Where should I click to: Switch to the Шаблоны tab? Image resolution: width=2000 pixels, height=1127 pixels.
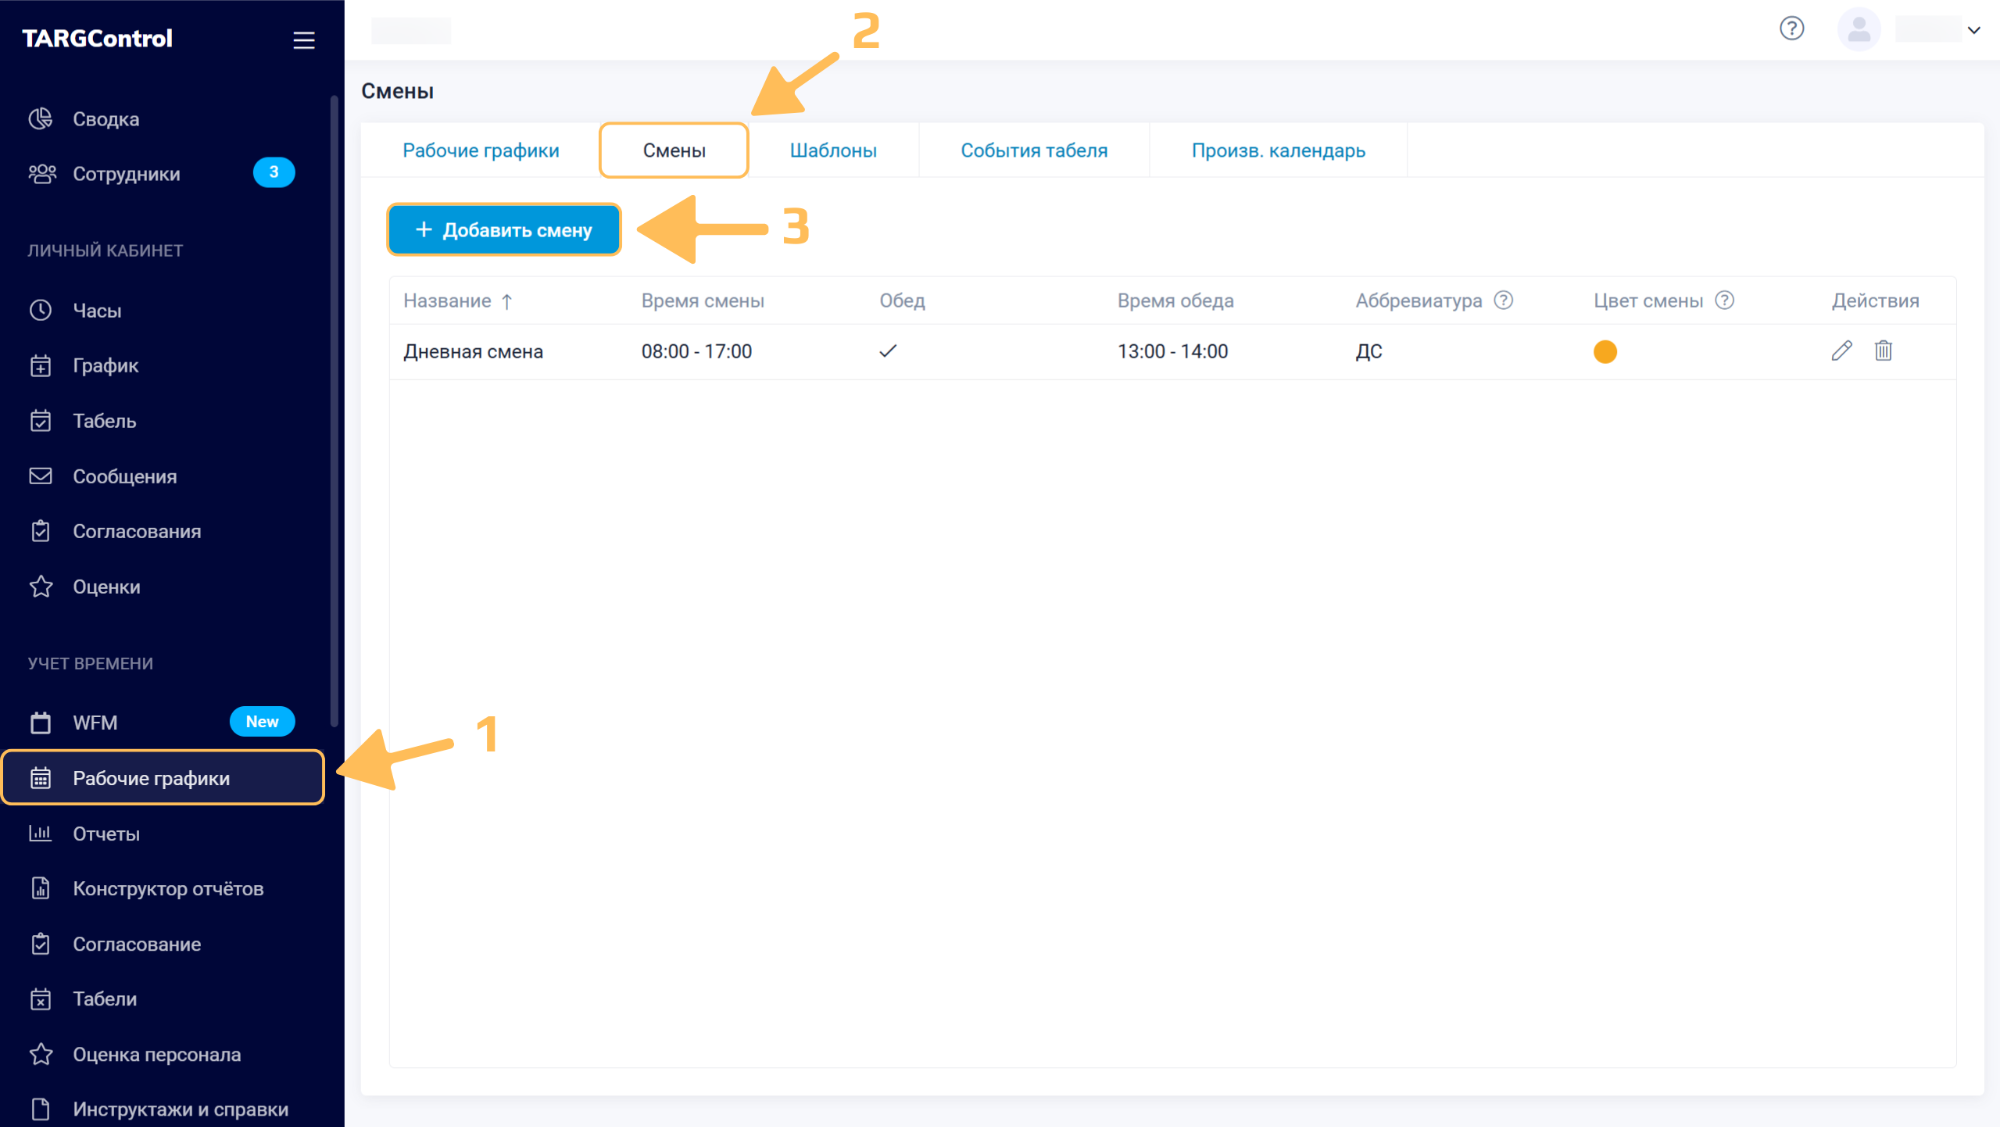click(833, 150)
